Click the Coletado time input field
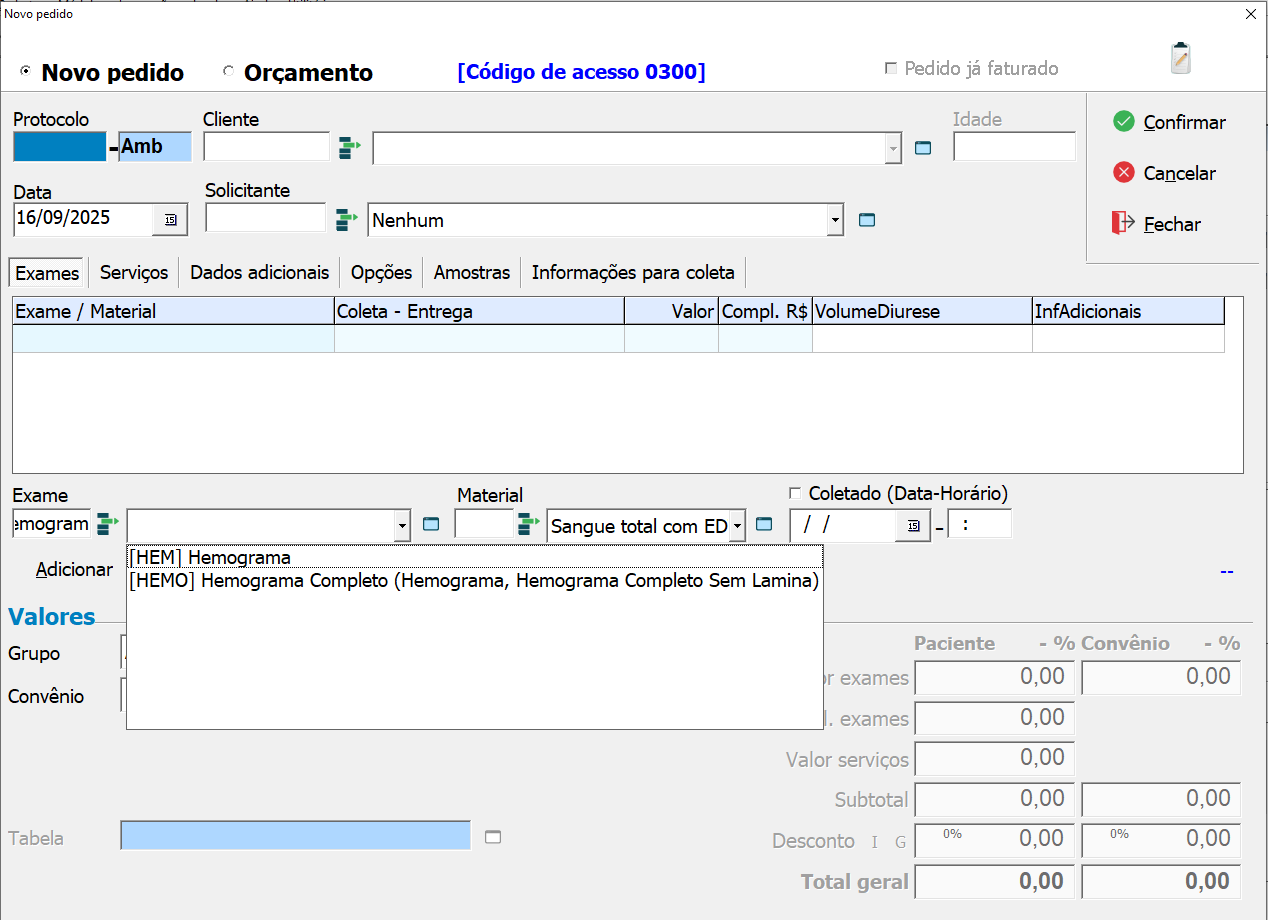 [x=980, y=524]
